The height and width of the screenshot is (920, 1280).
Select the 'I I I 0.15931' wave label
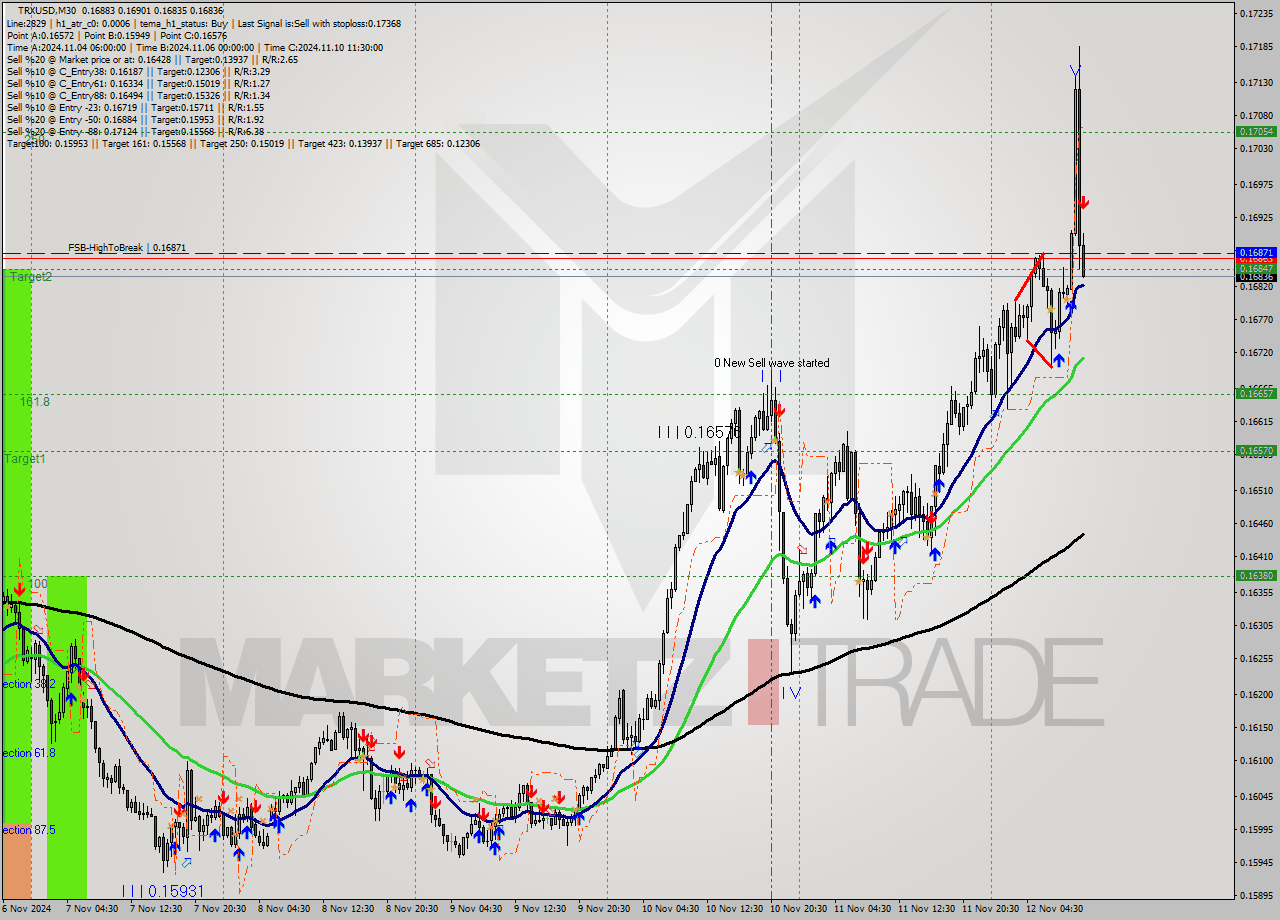[162, 890]
